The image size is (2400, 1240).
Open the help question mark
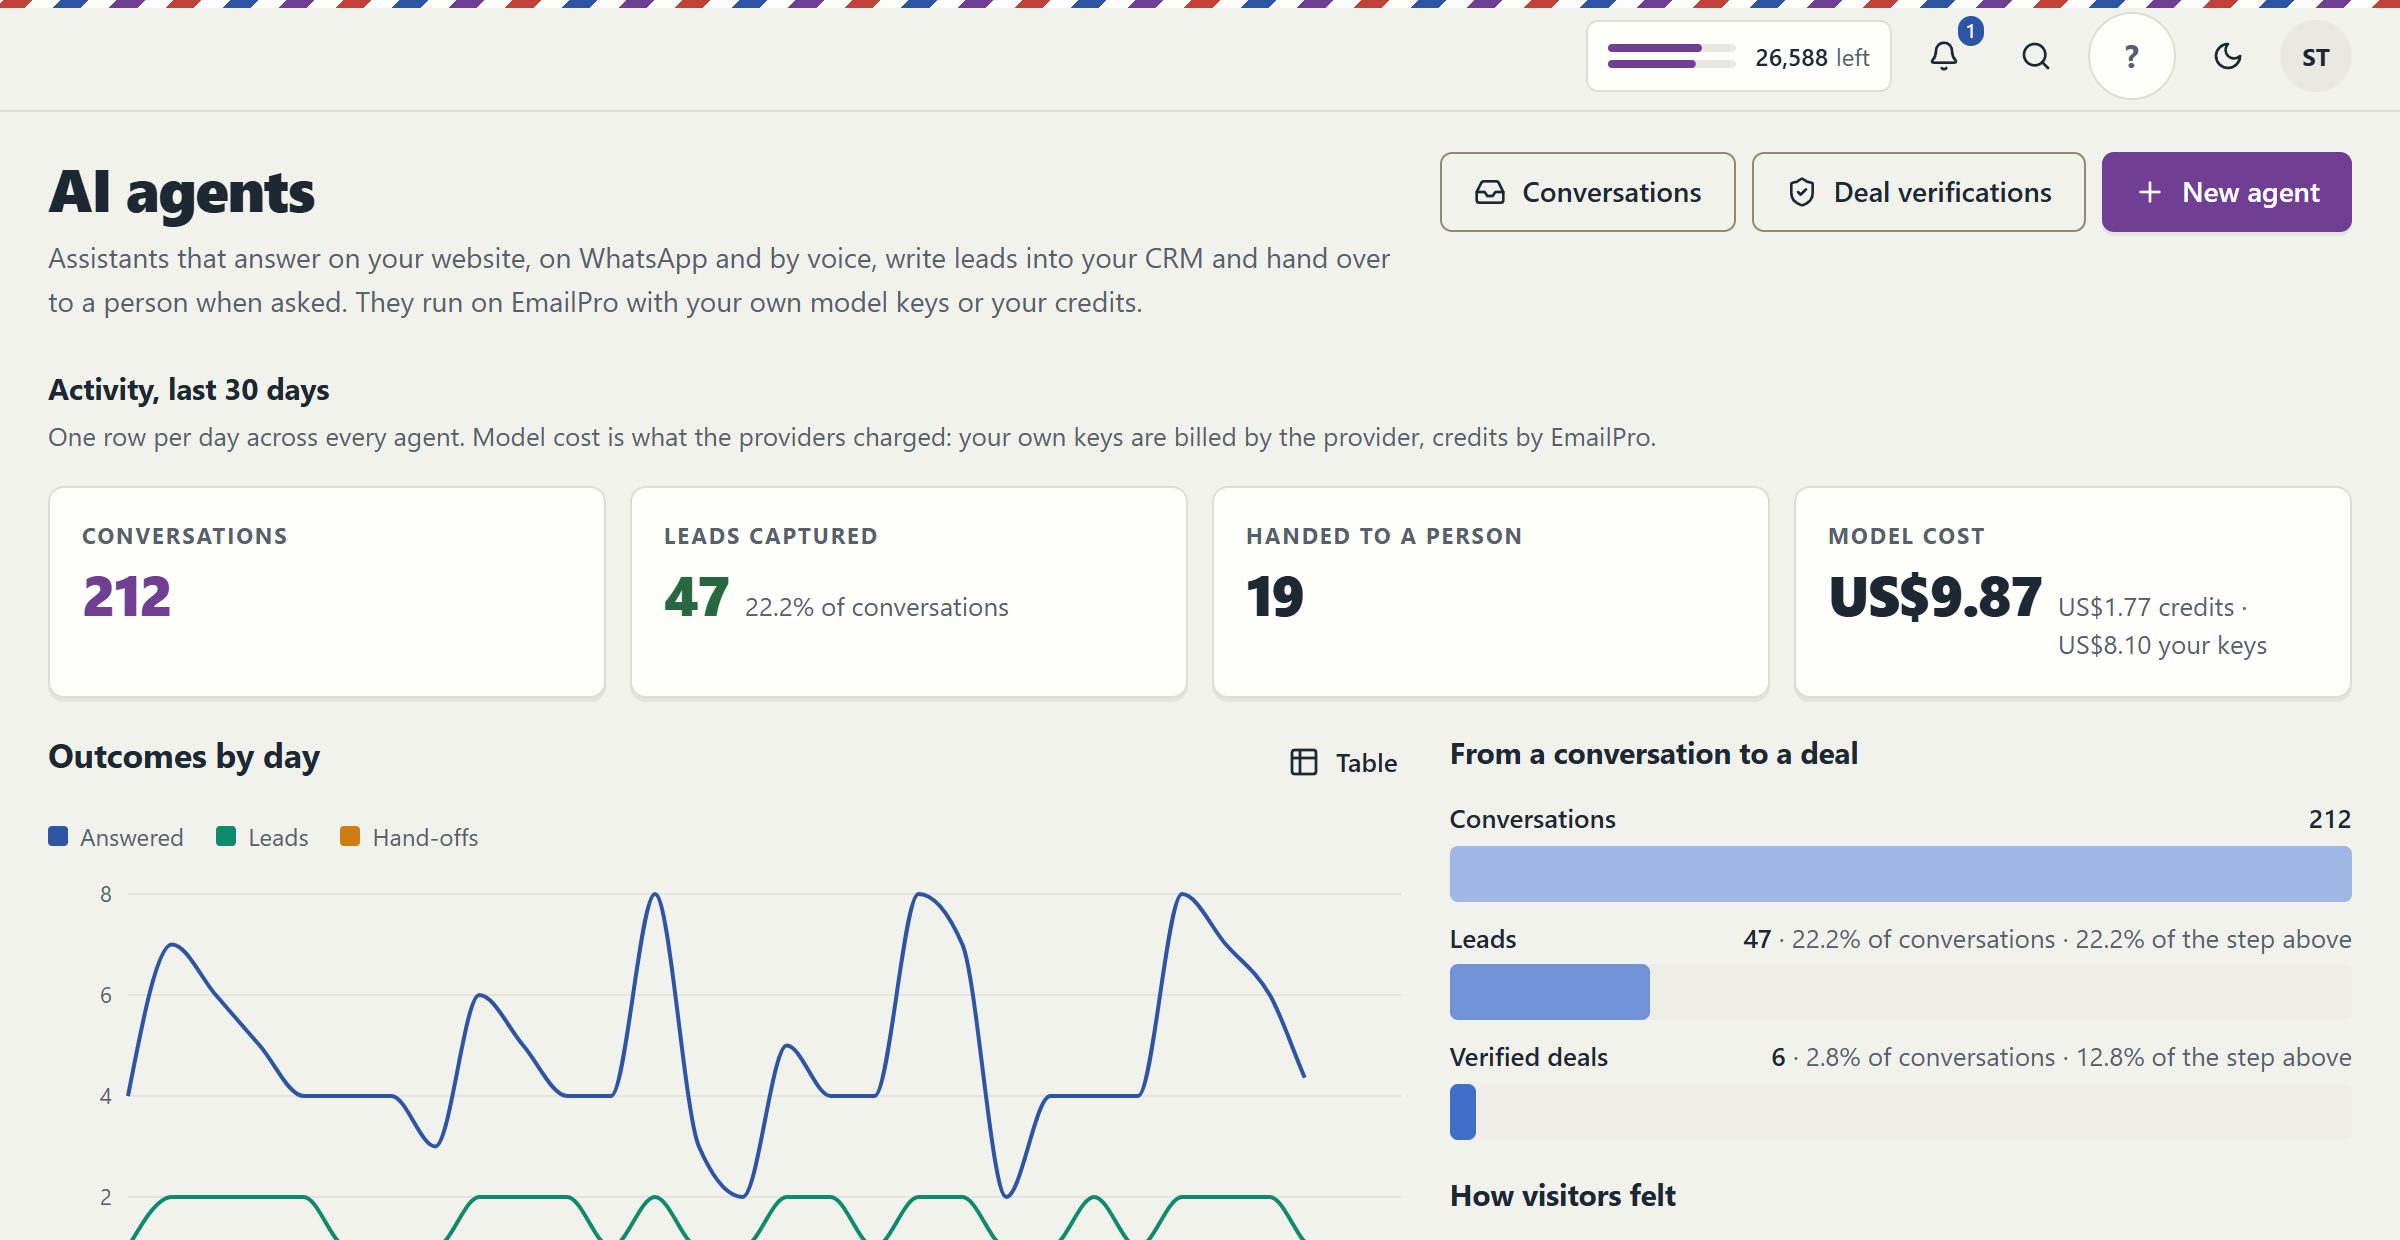point(2131,56)
